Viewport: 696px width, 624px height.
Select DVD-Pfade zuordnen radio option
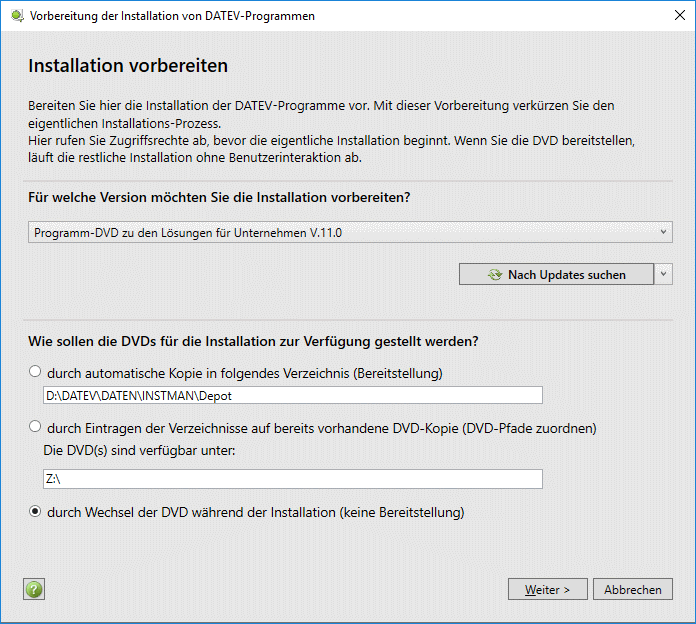35,427
